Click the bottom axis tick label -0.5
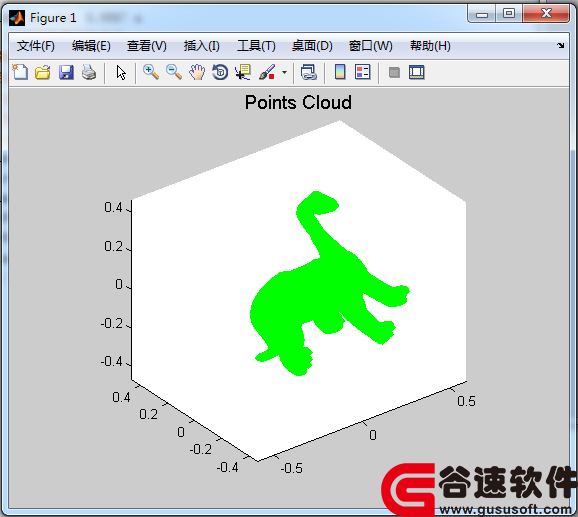578x517 pixels. 292,468
